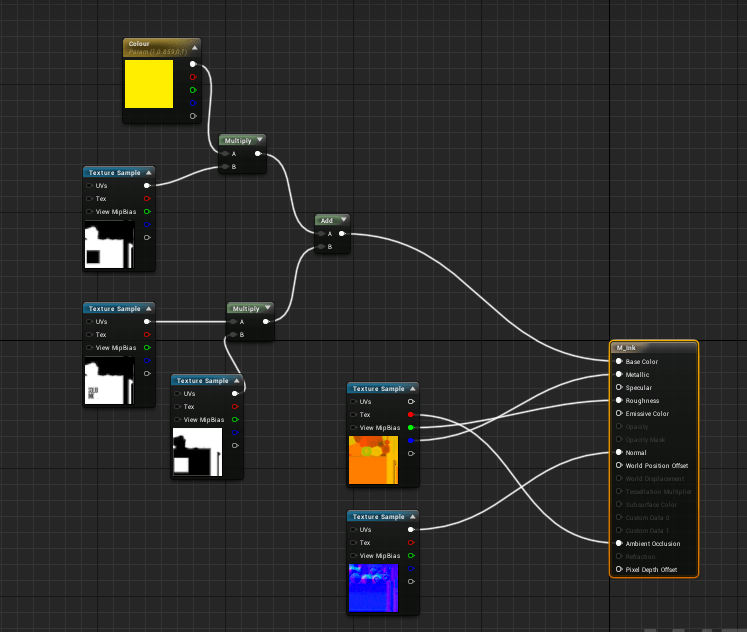Viewport: 747px width, 632px height.
Task: Click the Pixel Depth Offset pin on M_Ink
Action: point(619,569)
